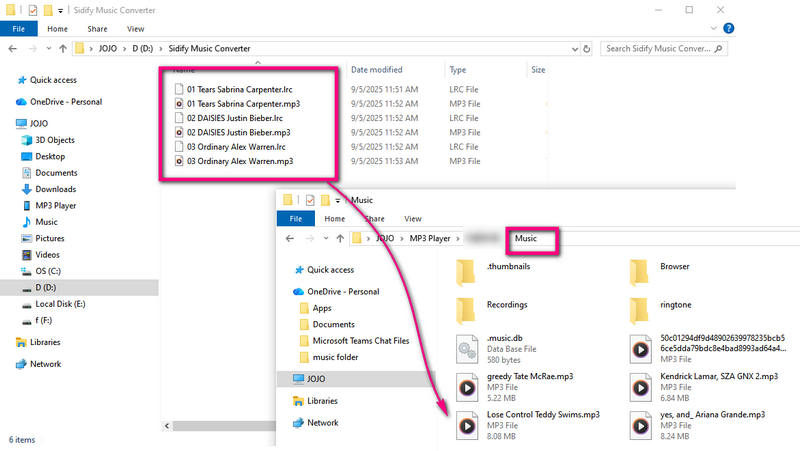The width and height of the screenshot is (800, 451).
Task: Open Local Disk (E:) in sidebar
Action: [x=60, y=304]
